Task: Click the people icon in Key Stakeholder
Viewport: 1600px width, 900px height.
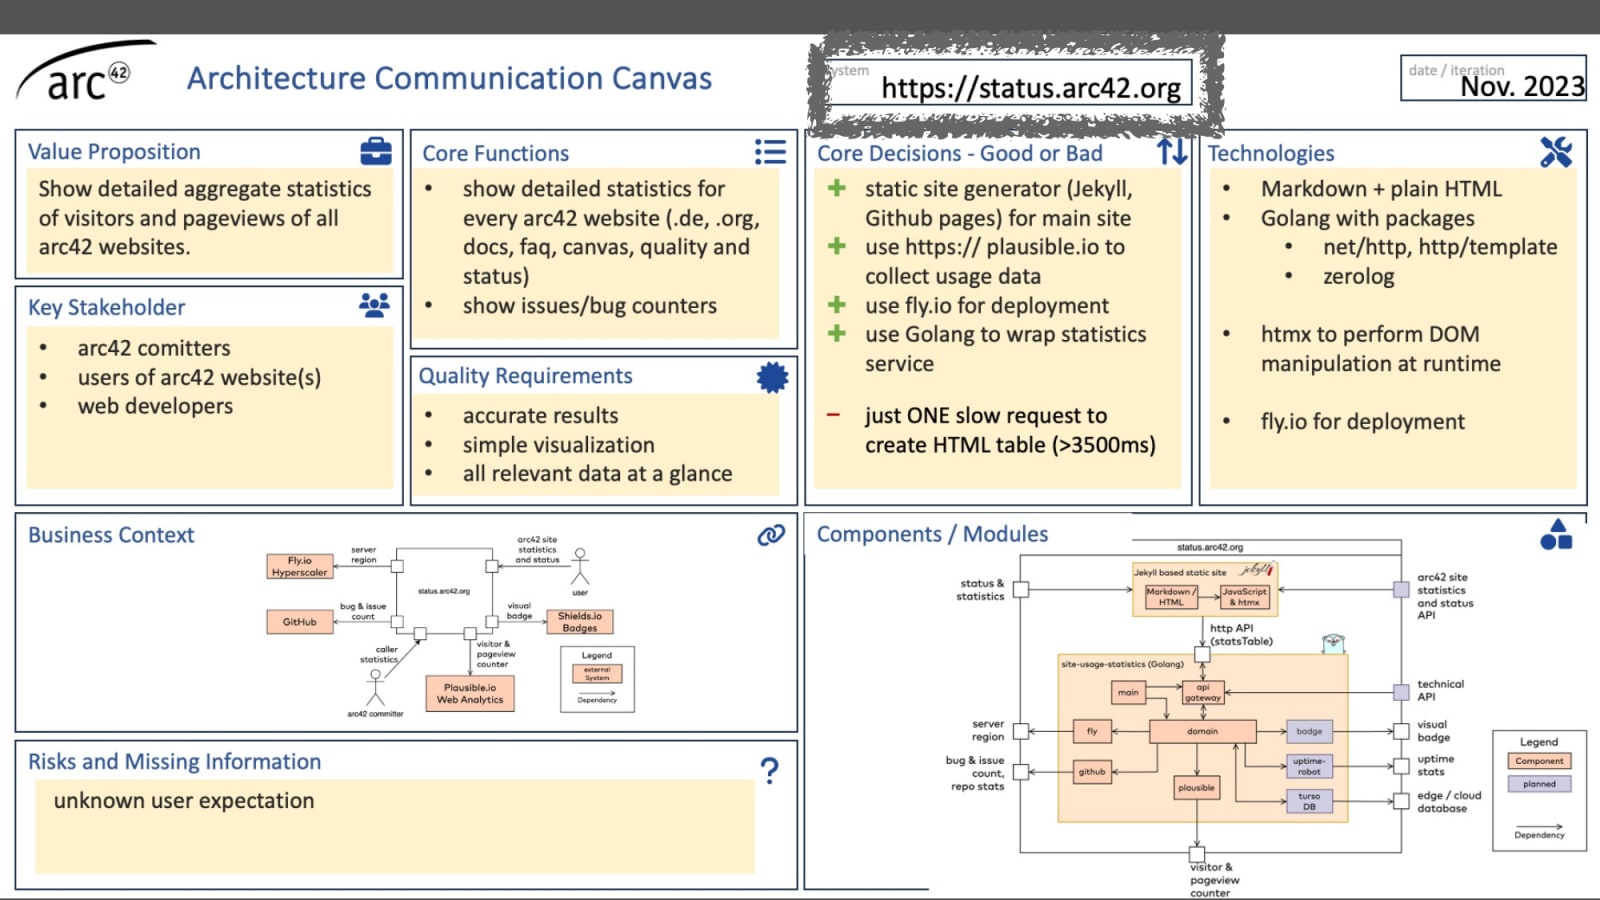Action: (374, 305)
